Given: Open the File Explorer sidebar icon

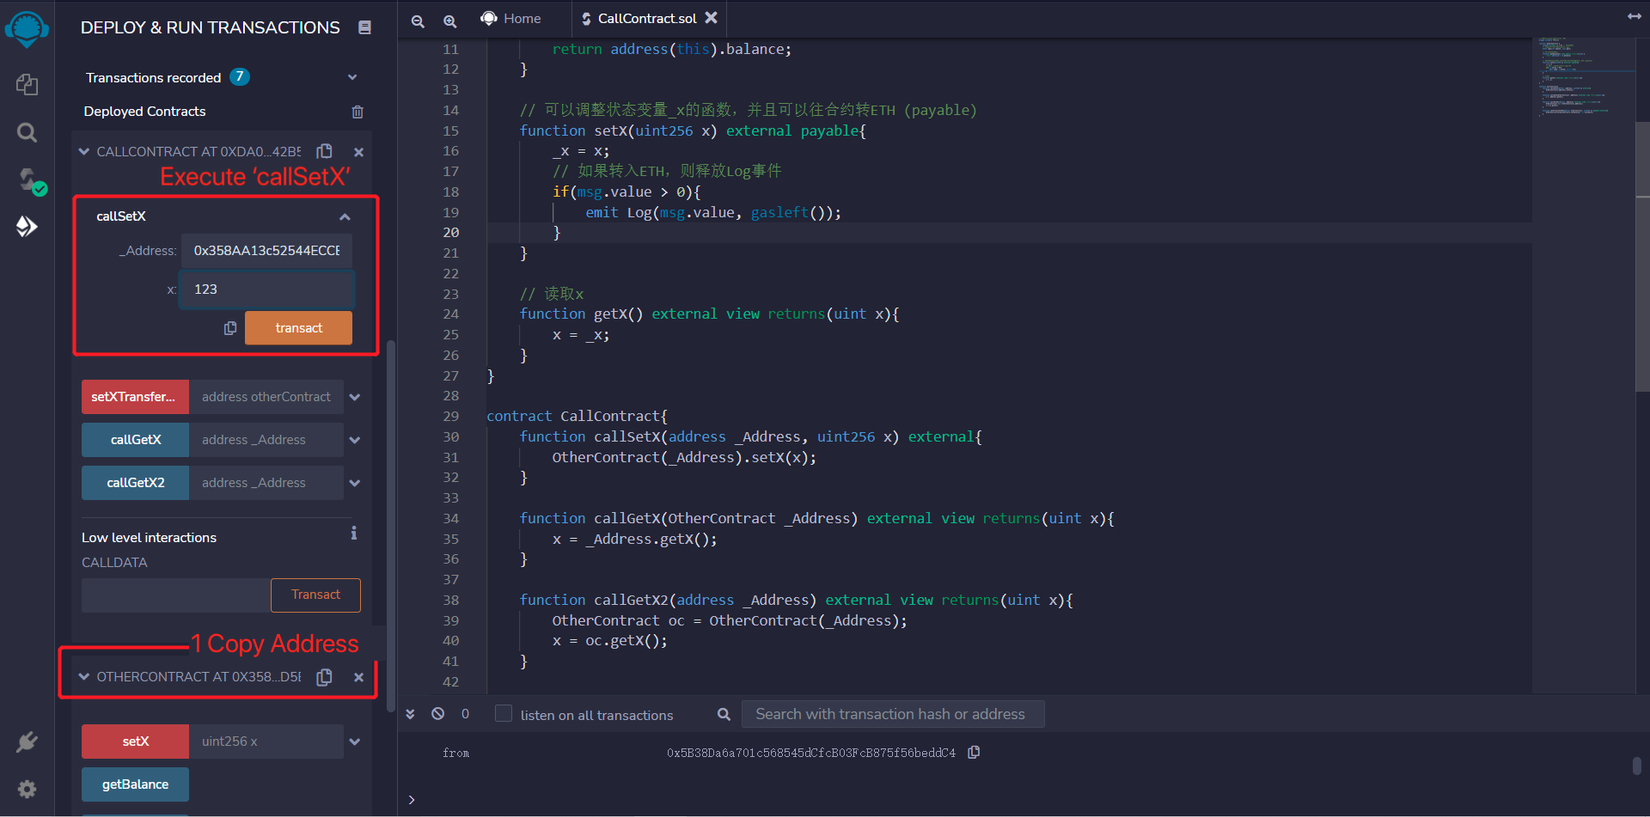Looking at the screenshot, I should tap(27, 85).
